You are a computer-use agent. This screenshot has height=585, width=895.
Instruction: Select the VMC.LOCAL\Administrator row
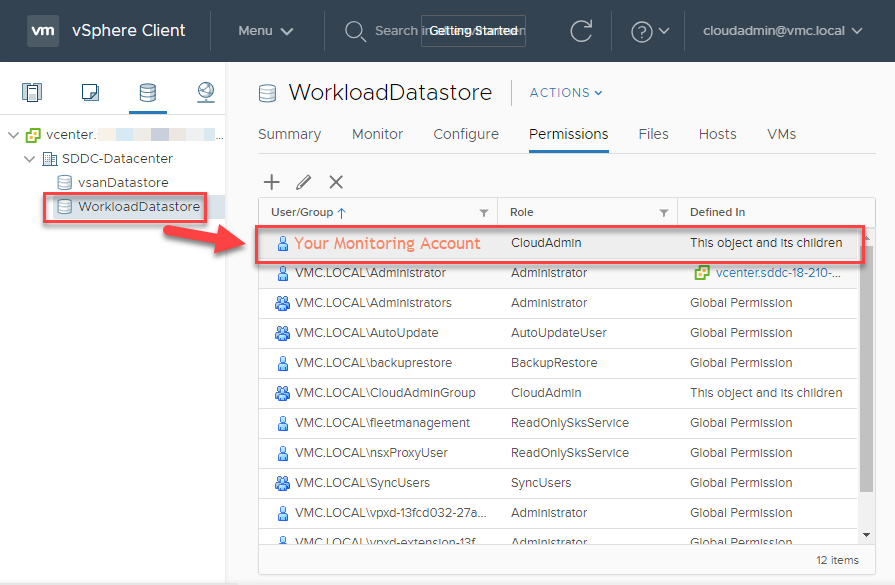click(558, 273)
